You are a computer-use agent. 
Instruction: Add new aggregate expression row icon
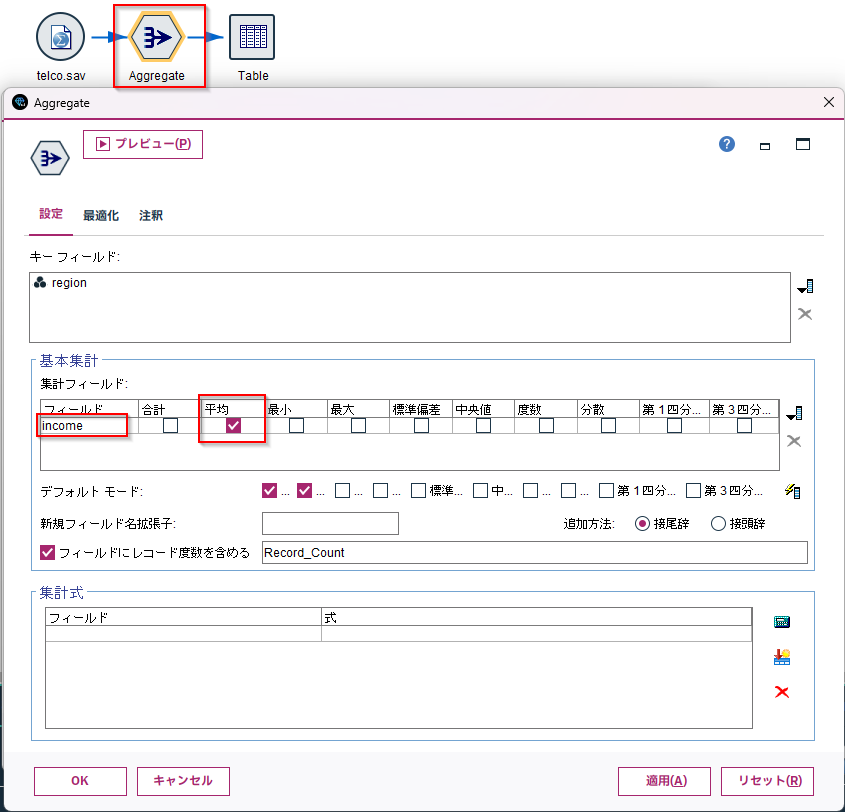[x=782, y=657]
